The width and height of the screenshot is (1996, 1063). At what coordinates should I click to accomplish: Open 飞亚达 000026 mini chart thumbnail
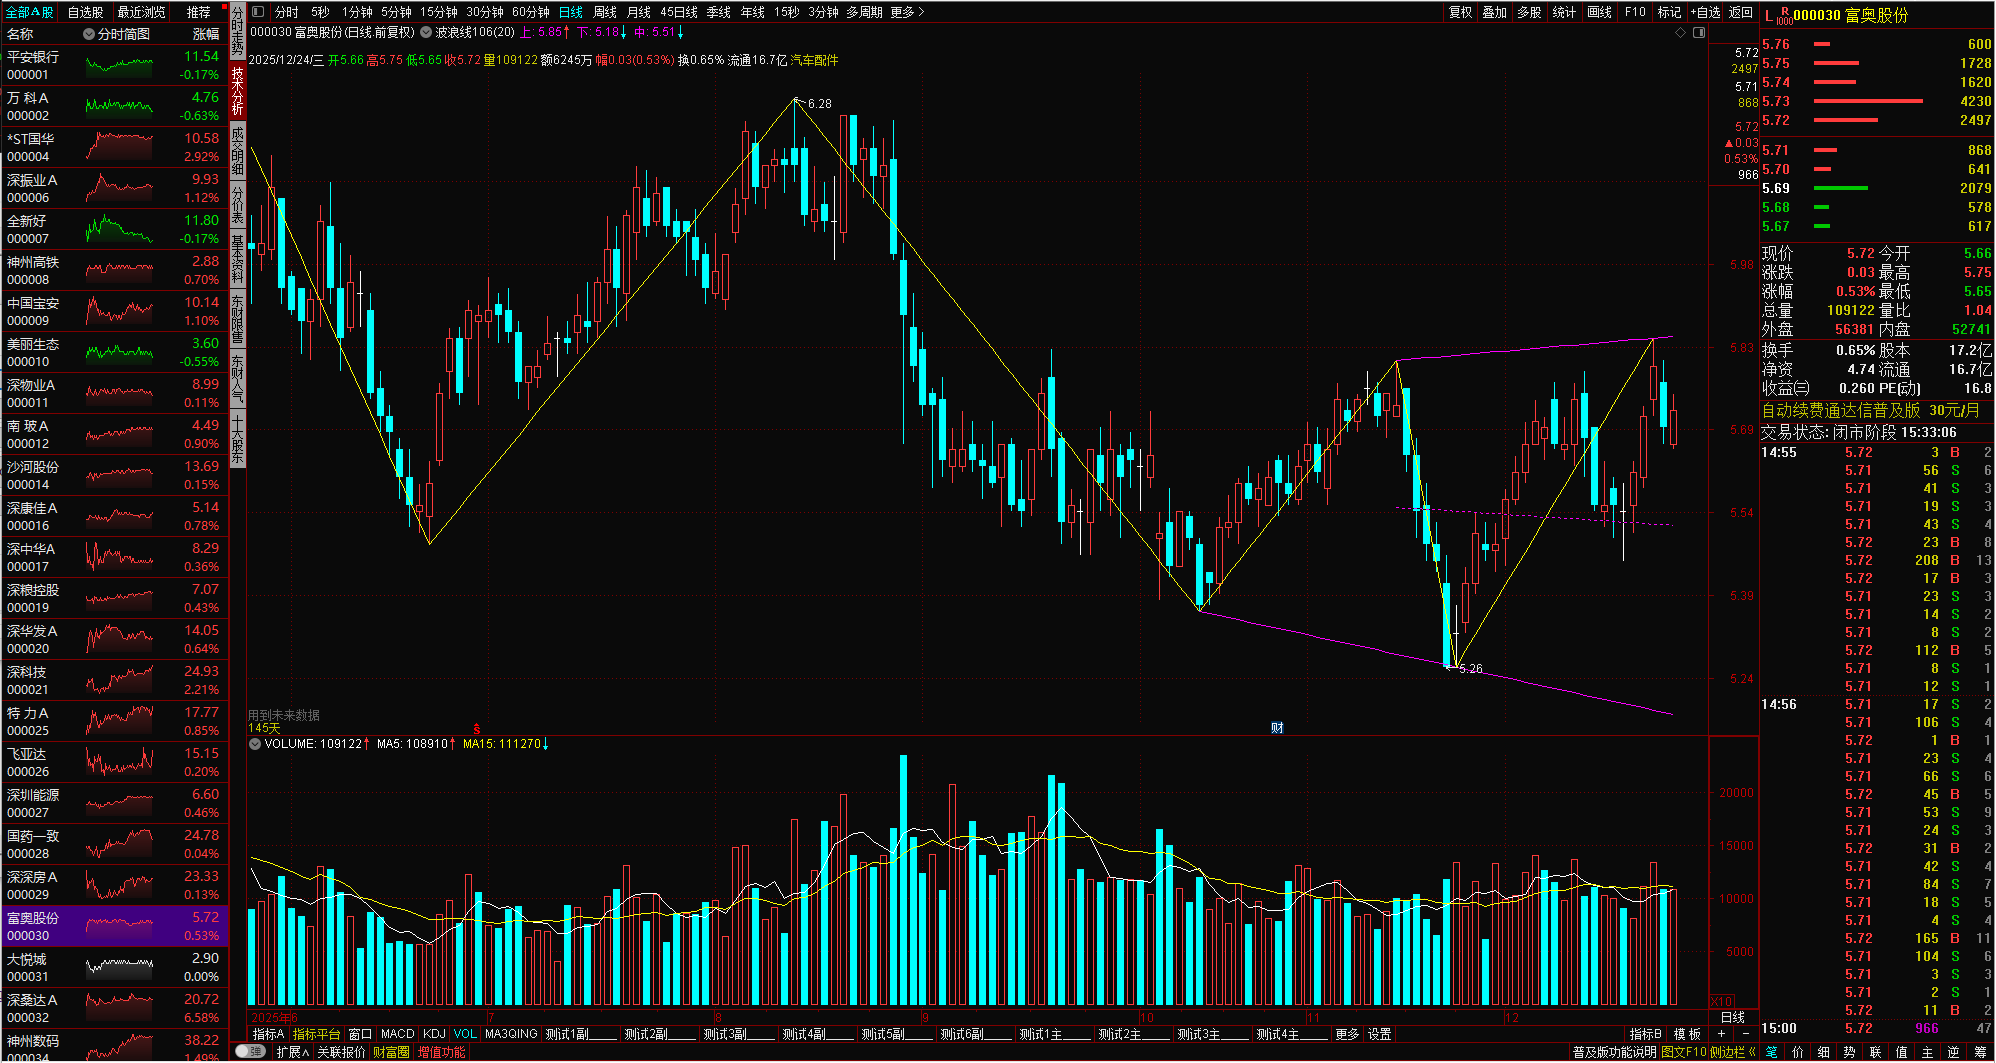119,762
